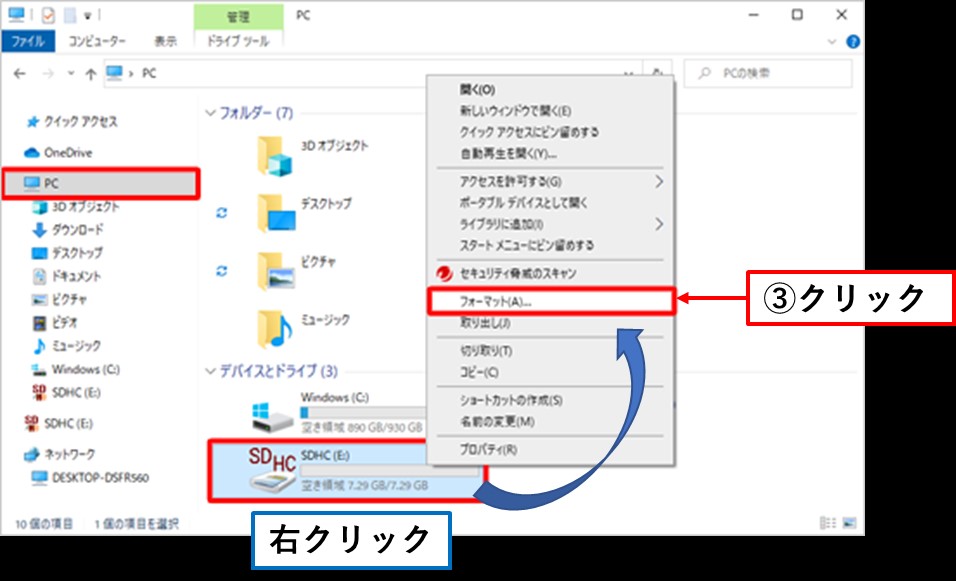The width and height of the screenshot is (956, 581).
Task: Click the PC breadcrumb in address bar
Action: pos(149,74)
